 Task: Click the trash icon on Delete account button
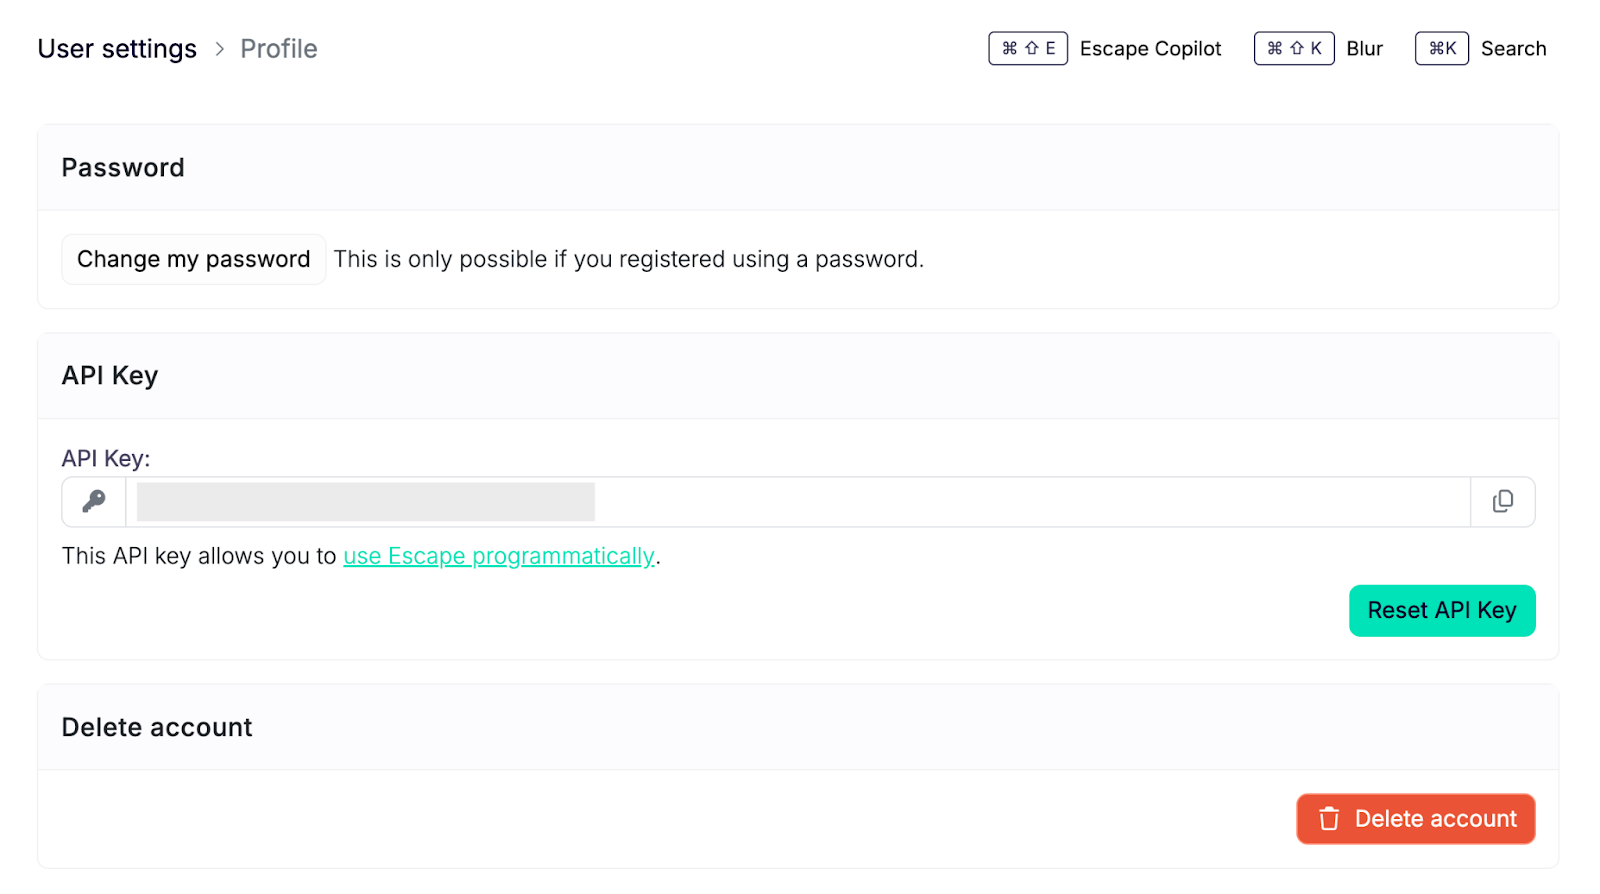1329,819
